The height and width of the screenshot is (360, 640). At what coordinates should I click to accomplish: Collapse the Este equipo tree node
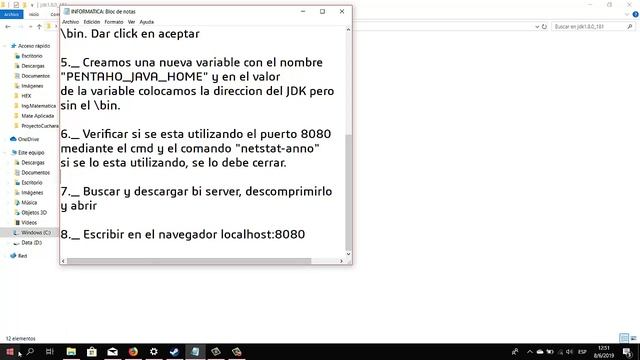pyautogui.click(x=5, y=153)
